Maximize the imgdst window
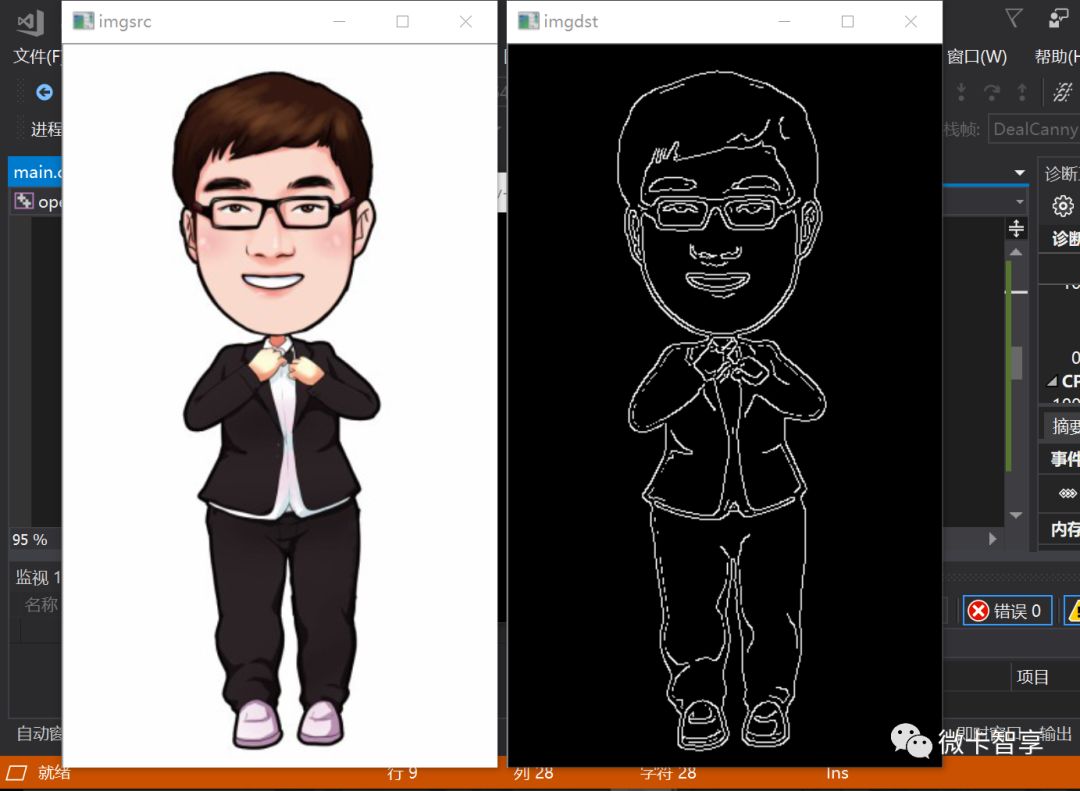This screenshot has height=791, width=1080. 847,20
